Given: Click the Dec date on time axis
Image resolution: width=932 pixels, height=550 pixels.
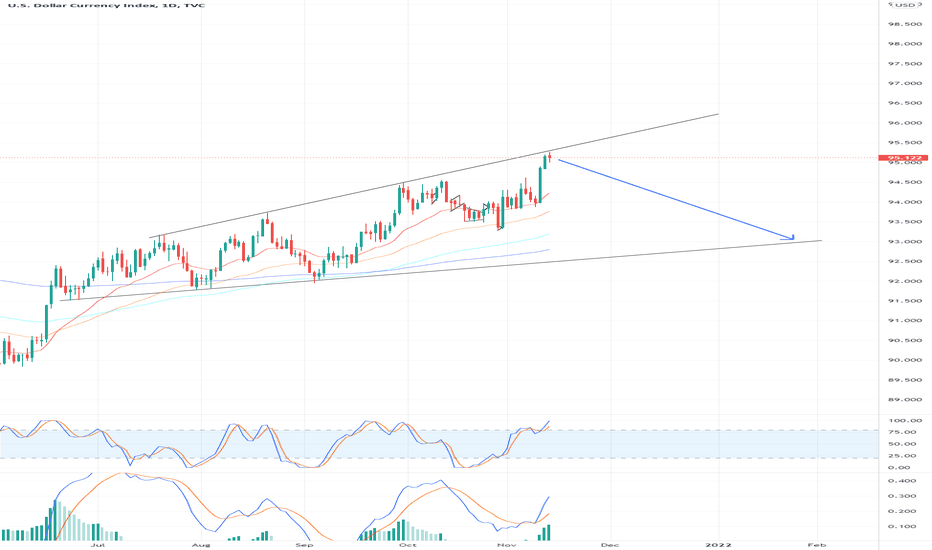Looking at the screenshot, I should point(610,545).
